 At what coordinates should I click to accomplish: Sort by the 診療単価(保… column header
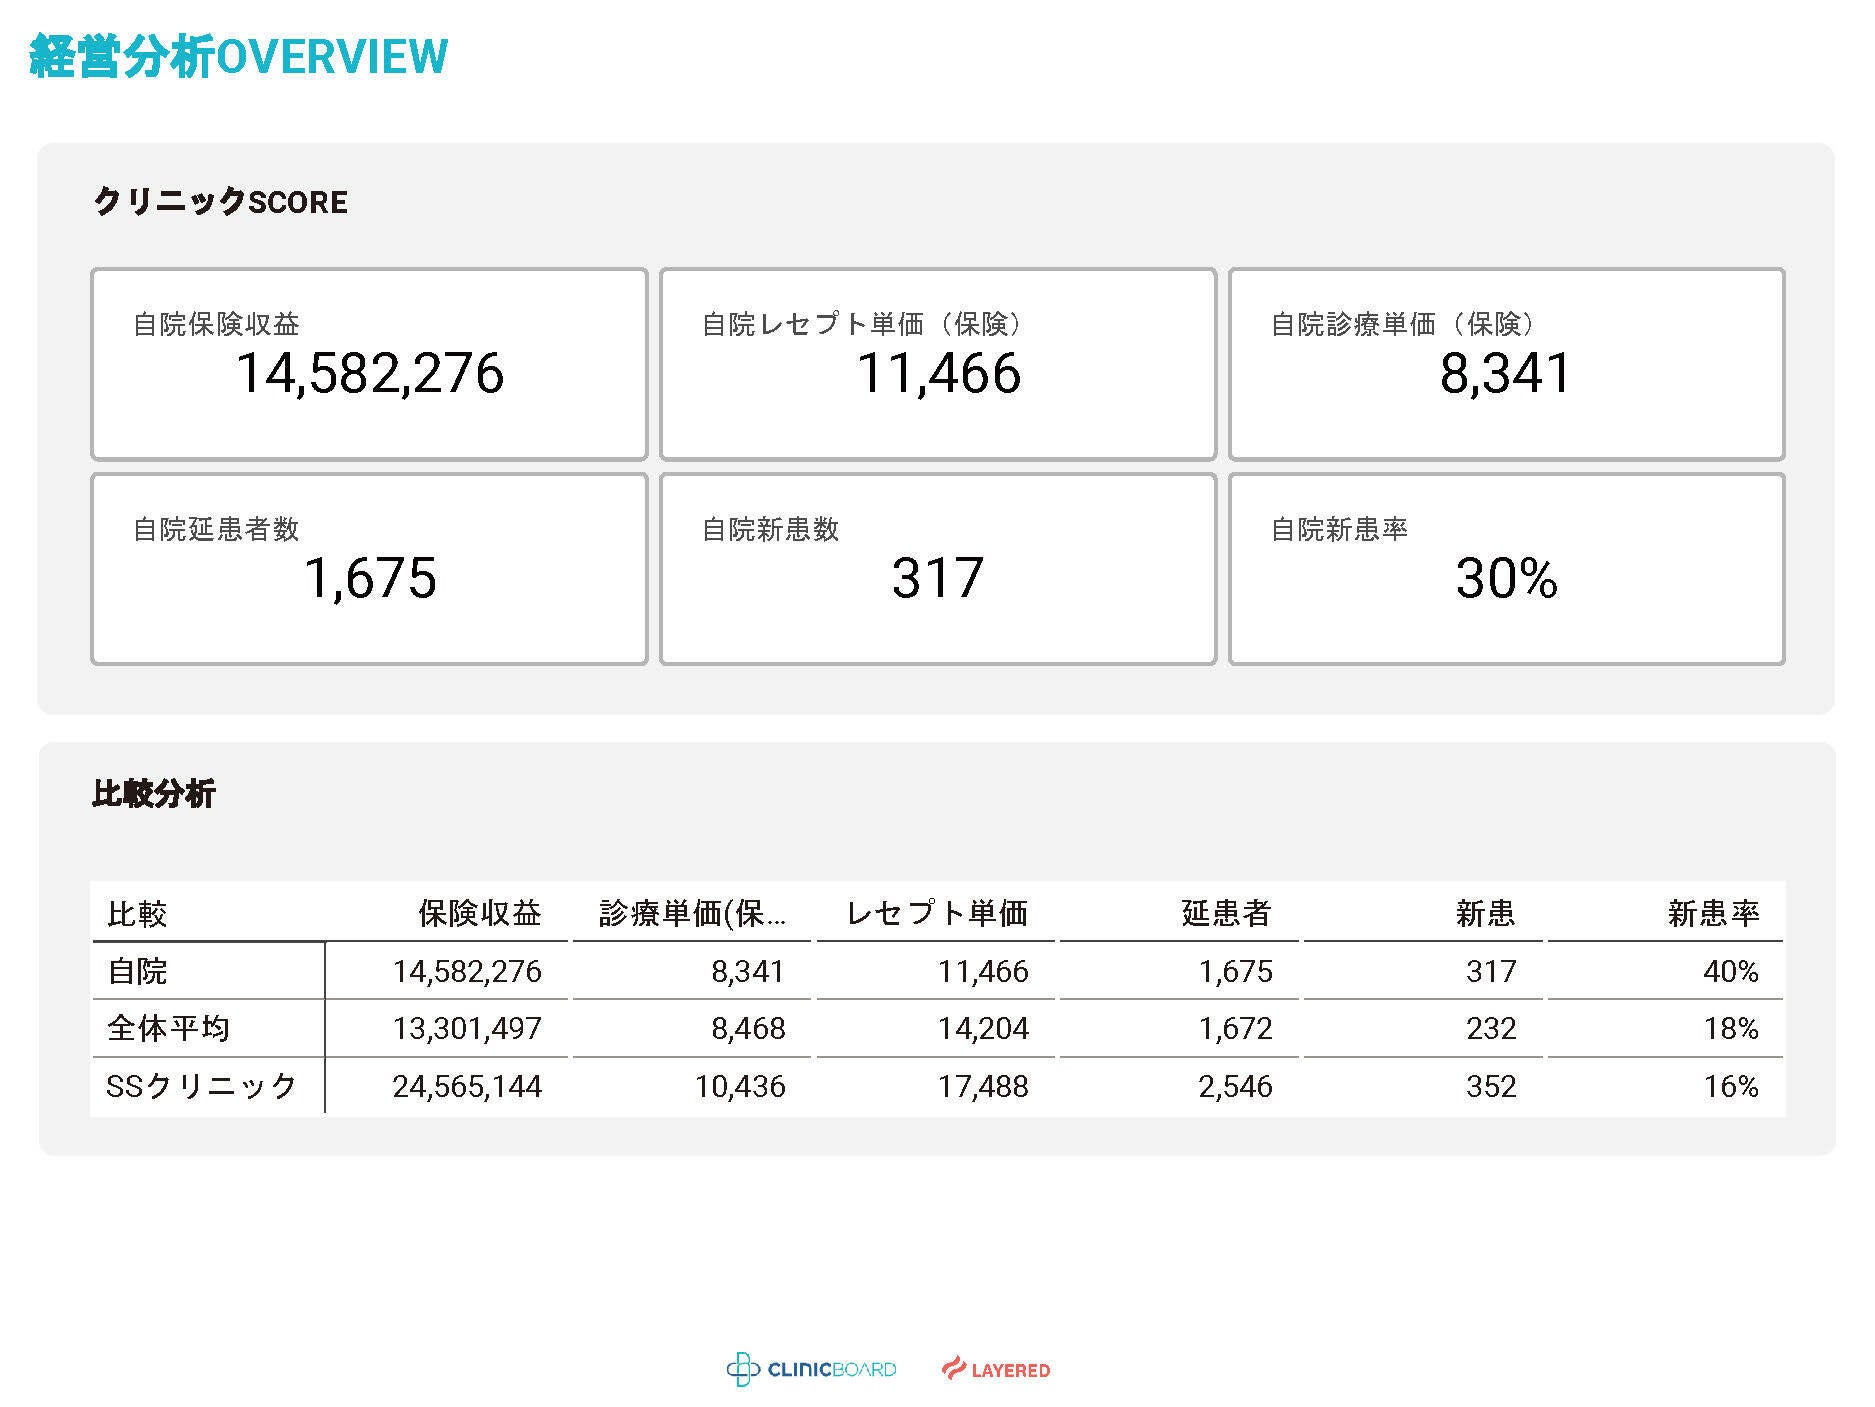(692, 913)
